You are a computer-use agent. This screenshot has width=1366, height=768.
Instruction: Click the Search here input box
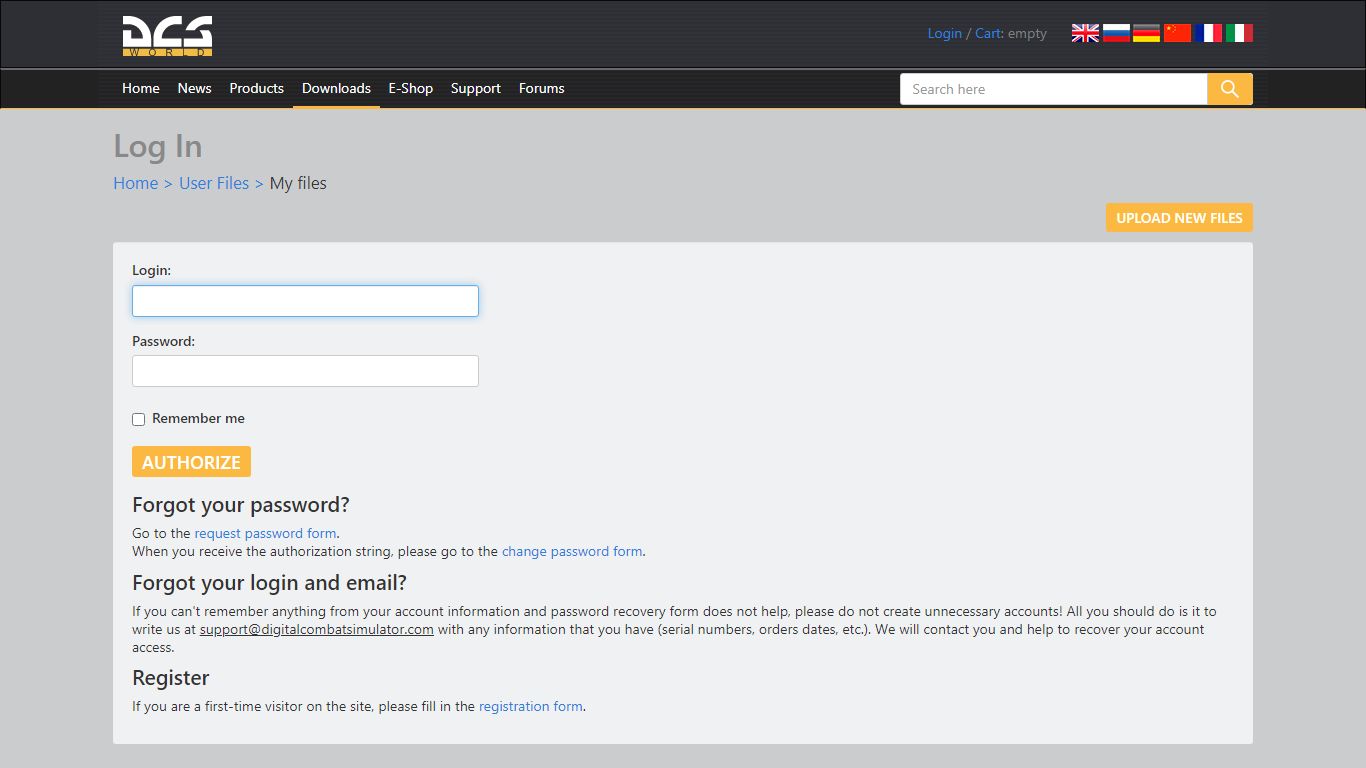pos(1054,89)
